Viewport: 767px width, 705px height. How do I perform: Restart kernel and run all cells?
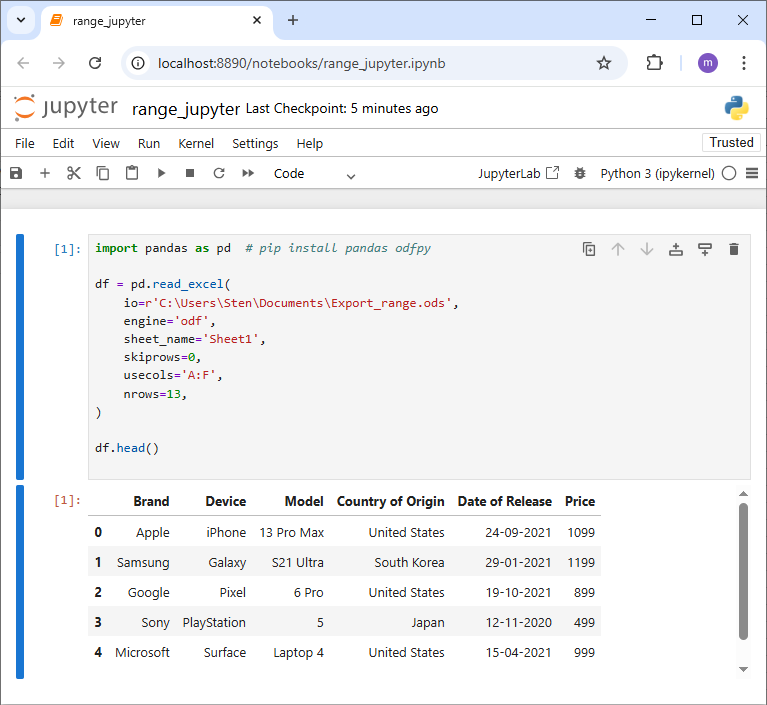point(248,173)
